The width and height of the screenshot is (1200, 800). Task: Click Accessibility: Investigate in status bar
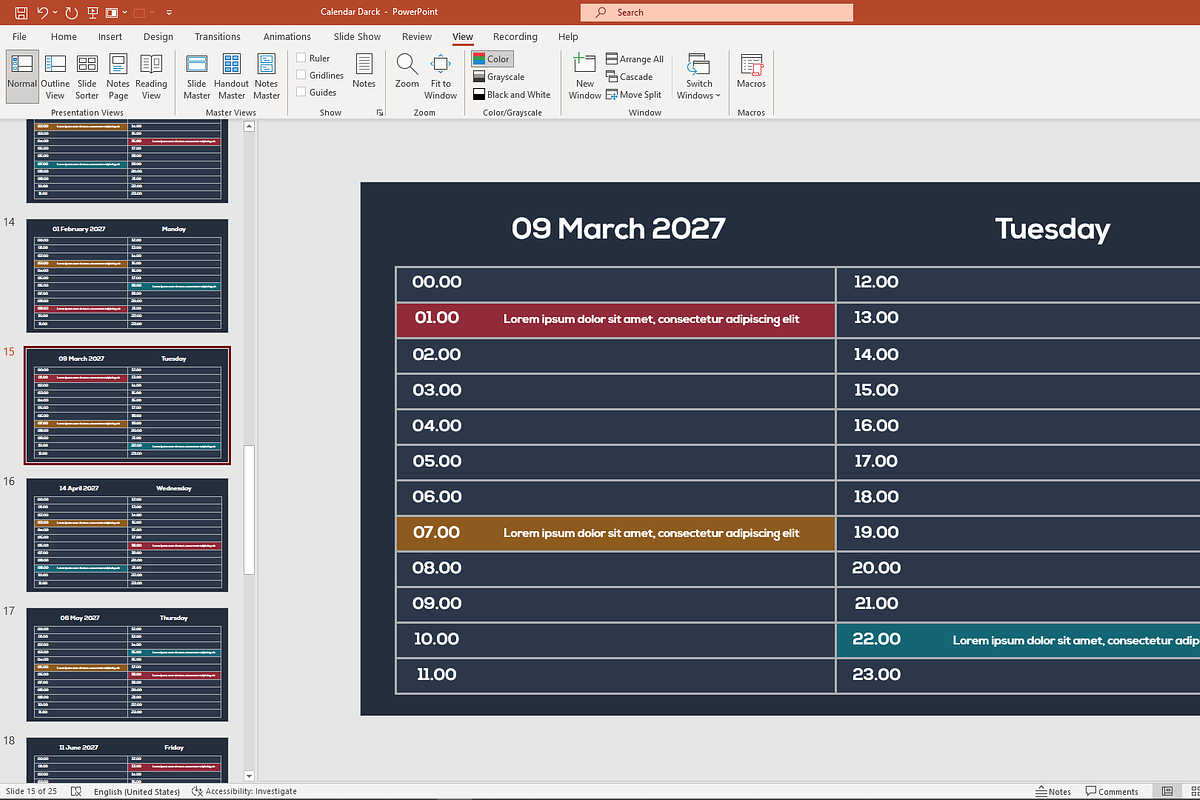click(x=243, y=791)
